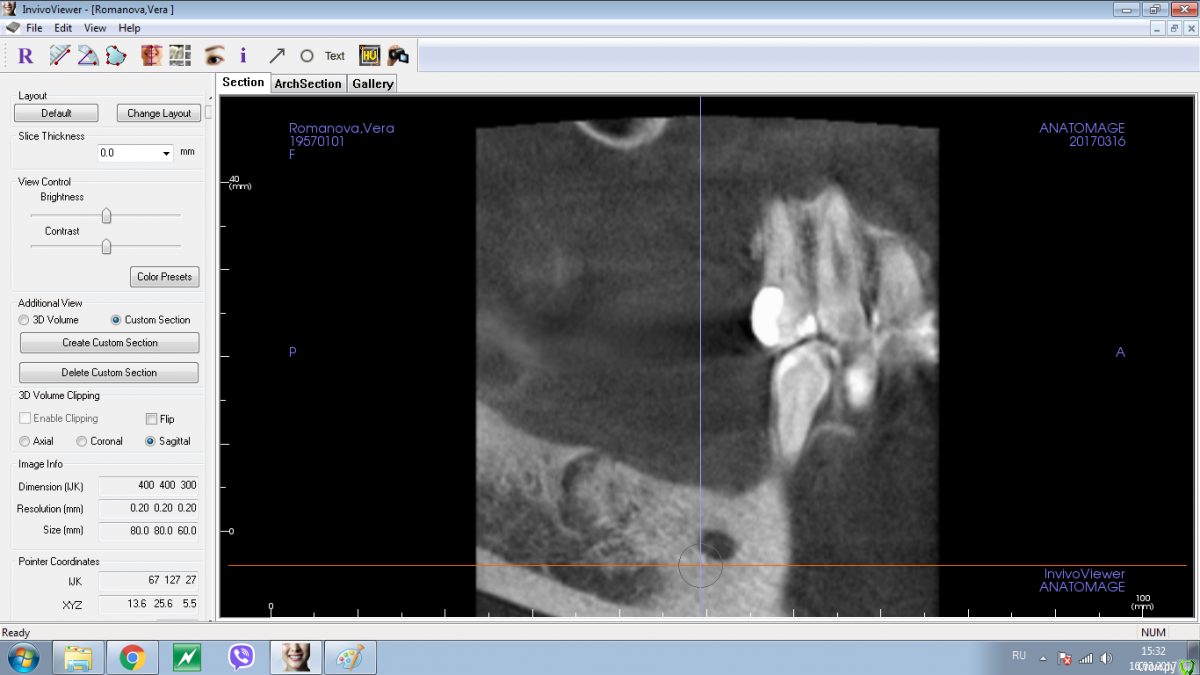The image size is (1200, 675).
Task: Open the Color Presets dialog
Action: coord(164,277)
